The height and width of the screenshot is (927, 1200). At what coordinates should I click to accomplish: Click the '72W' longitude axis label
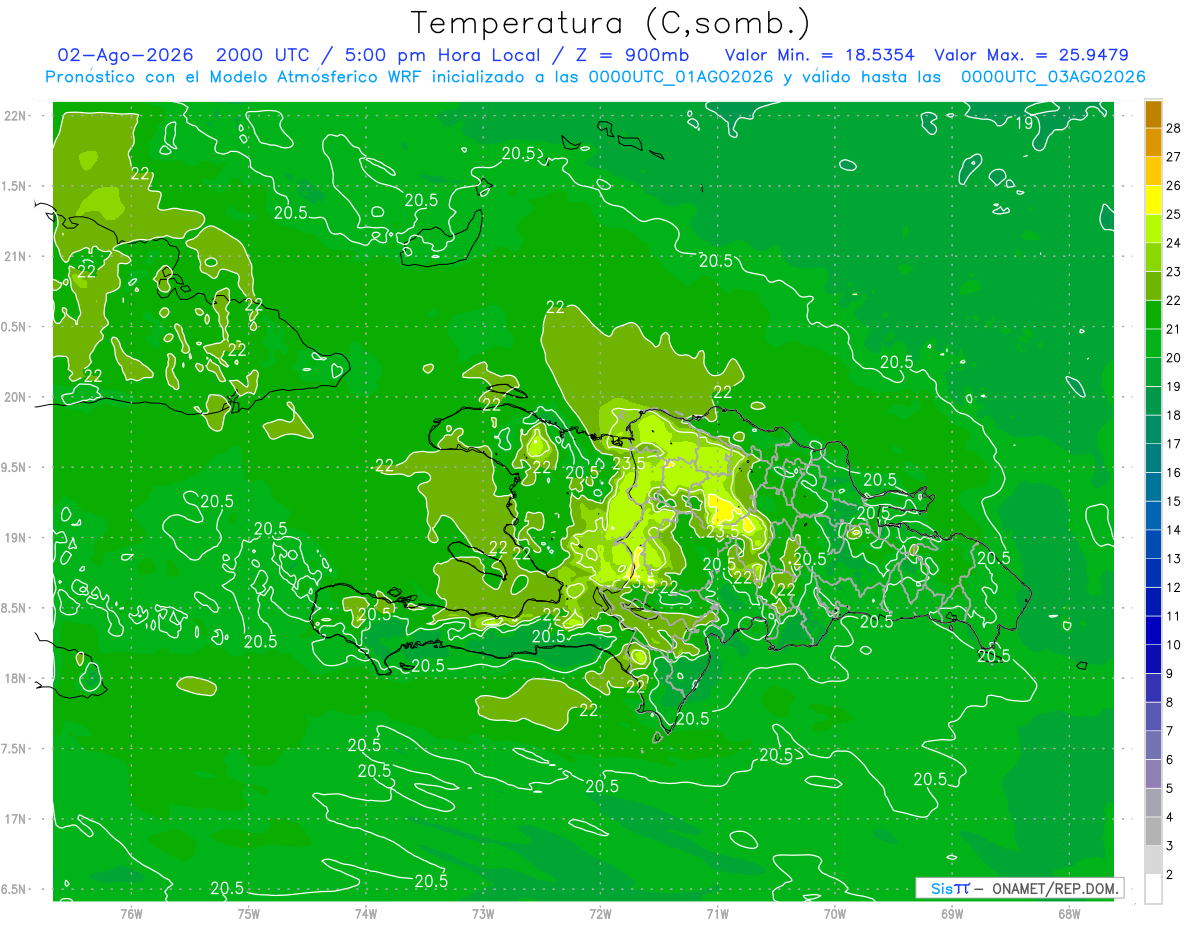tap(600, 913)
